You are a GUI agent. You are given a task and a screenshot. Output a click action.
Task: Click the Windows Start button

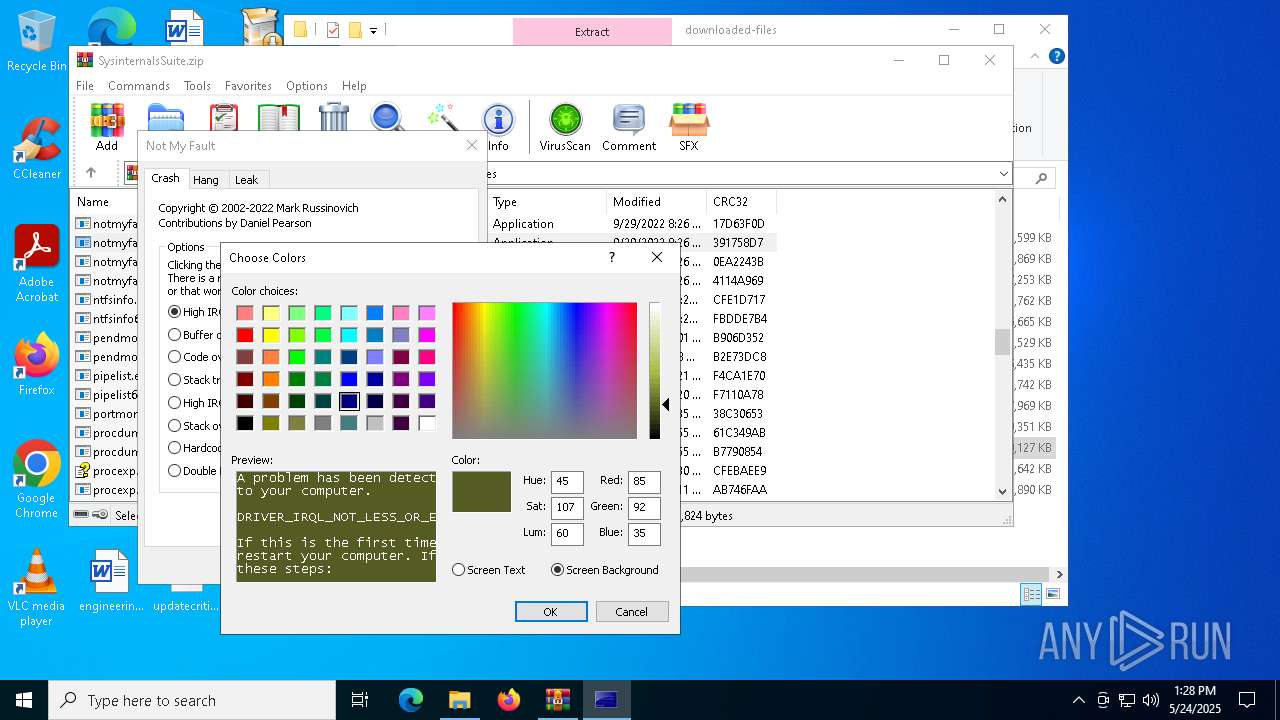pos(24,700)
